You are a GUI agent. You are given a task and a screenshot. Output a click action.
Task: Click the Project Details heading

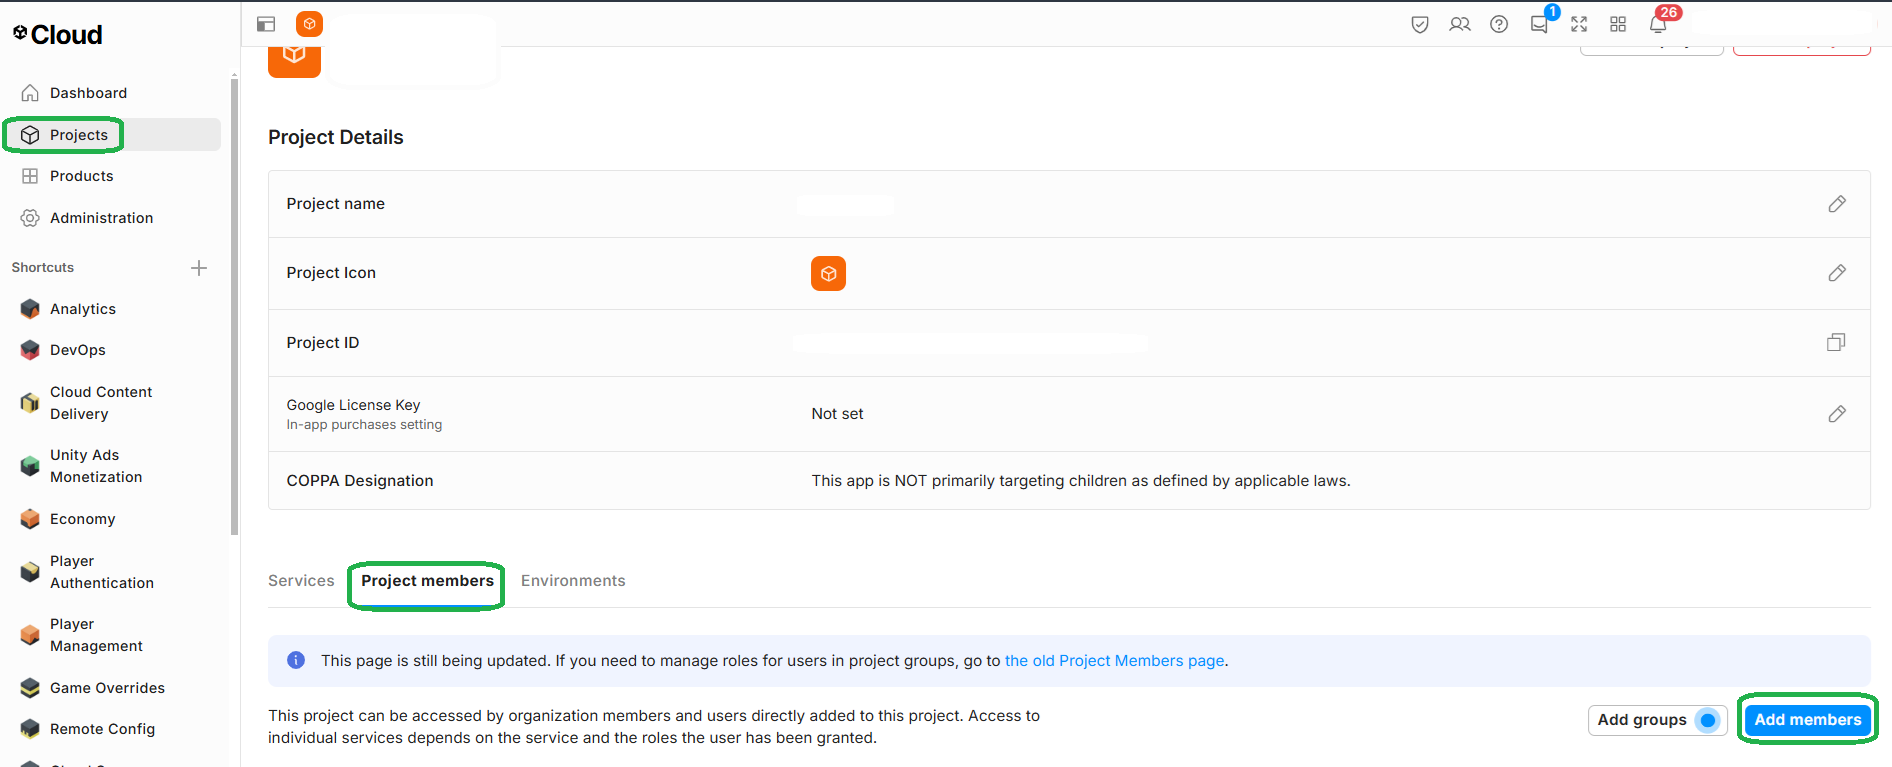tap(336, 137)
